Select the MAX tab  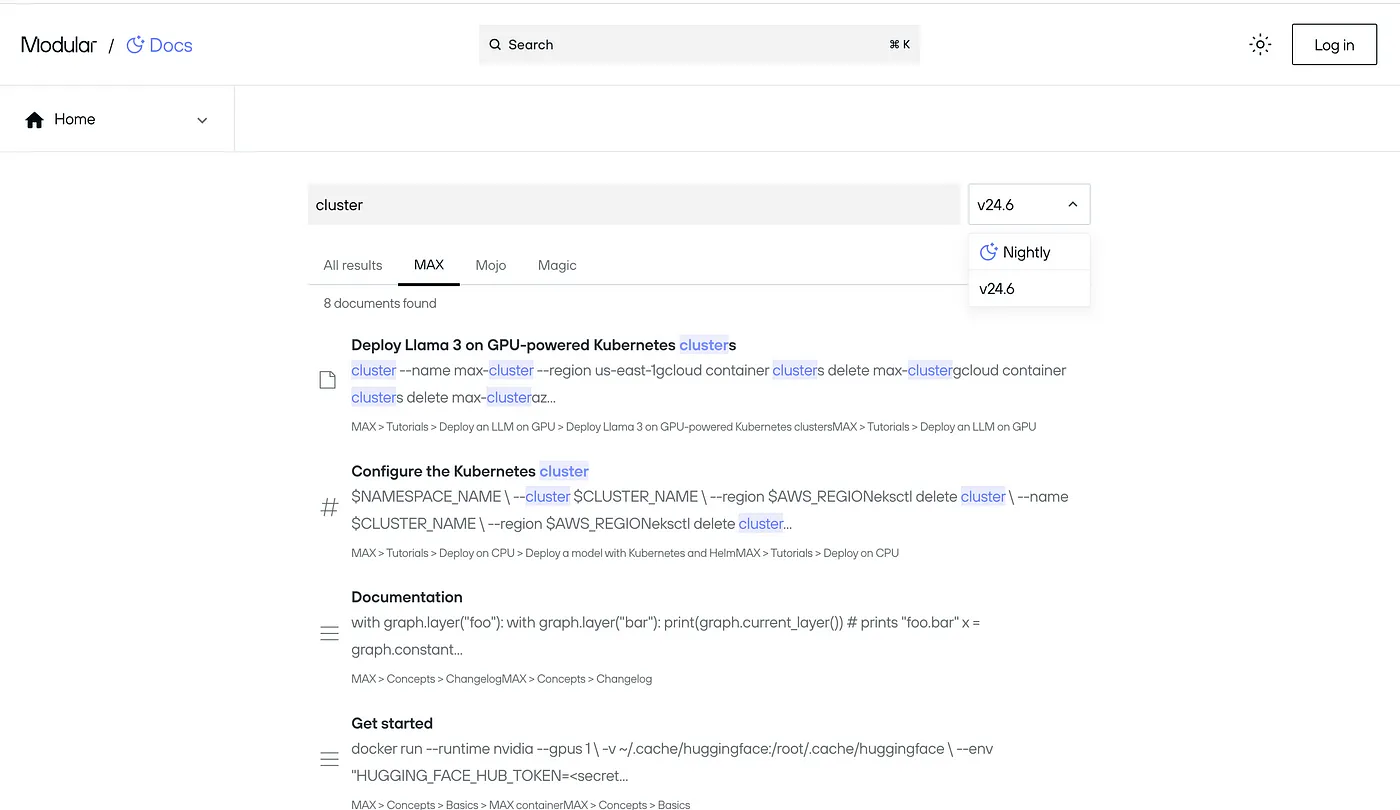(429, 265)
